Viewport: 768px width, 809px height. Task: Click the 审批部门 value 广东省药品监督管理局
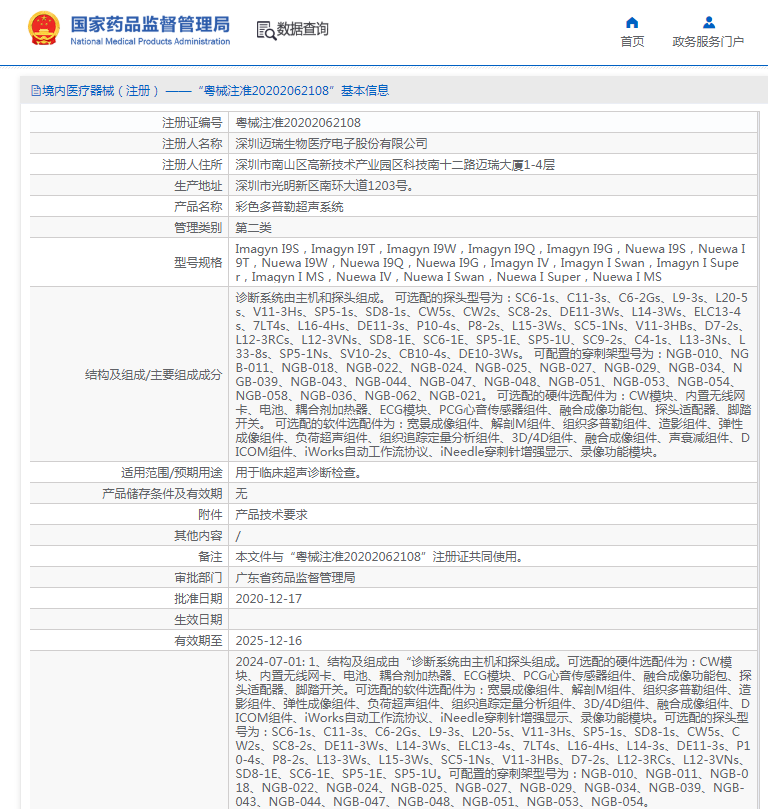tap(295, 578)
